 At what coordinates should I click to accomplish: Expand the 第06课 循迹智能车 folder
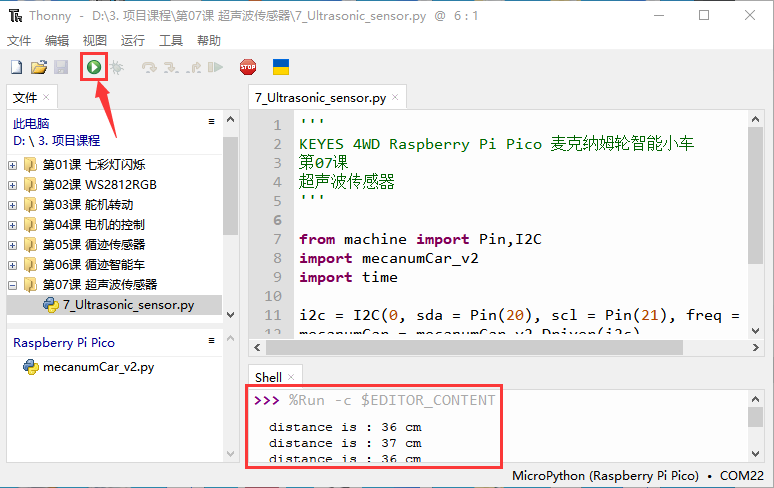pos(13,265)
